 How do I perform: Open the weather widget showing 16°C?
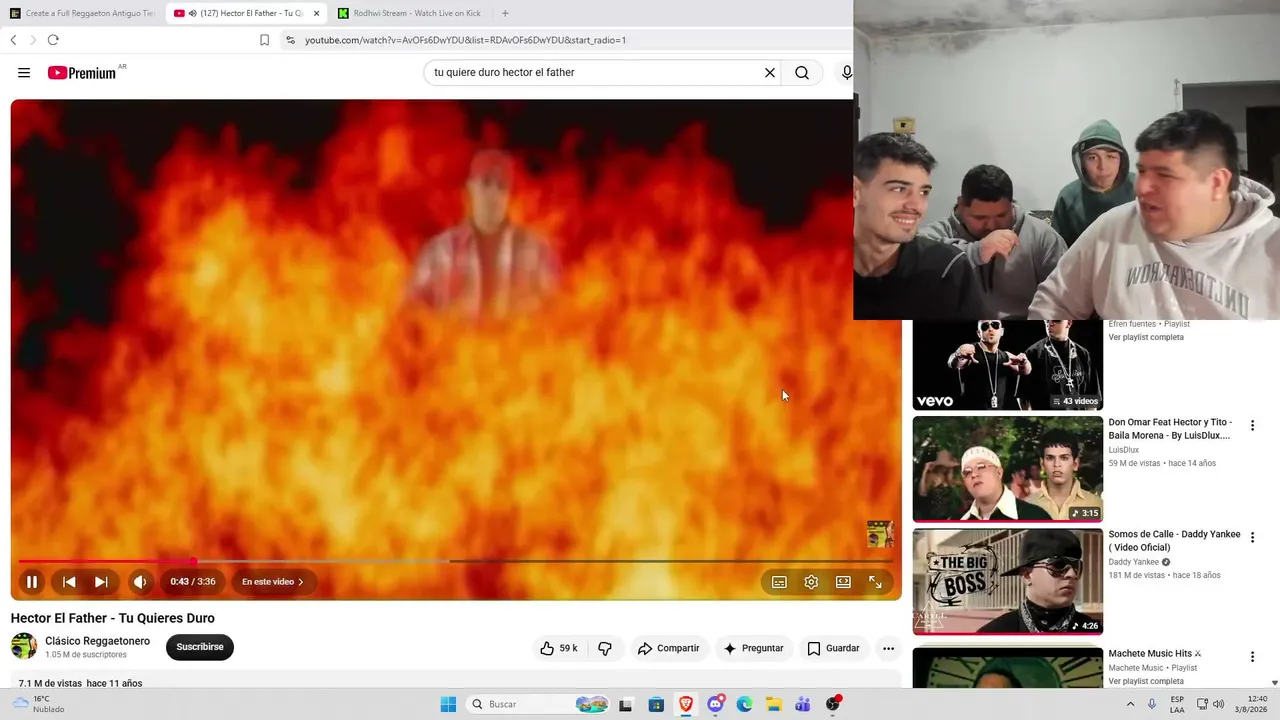(38, 704)
